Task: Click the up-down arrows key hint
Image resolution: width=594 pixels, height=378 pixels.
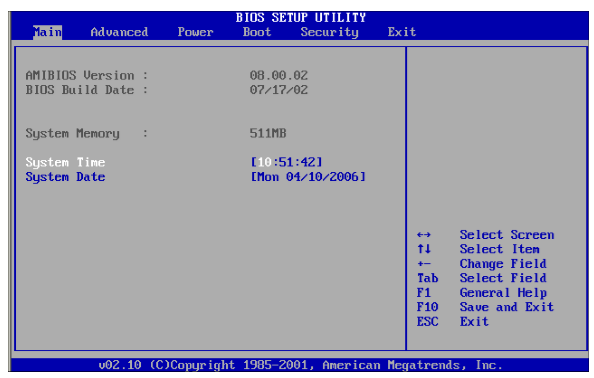Action: pos(424,249)
